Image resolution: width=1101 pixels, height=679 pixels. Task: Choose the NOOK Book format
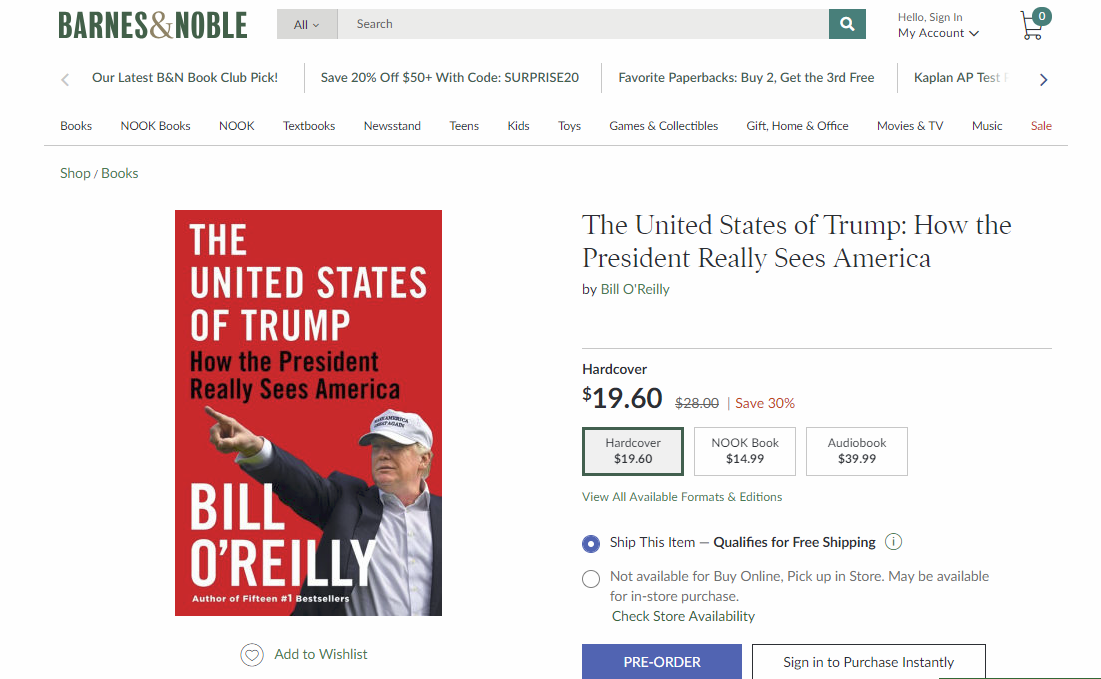(x=745, y=451)
